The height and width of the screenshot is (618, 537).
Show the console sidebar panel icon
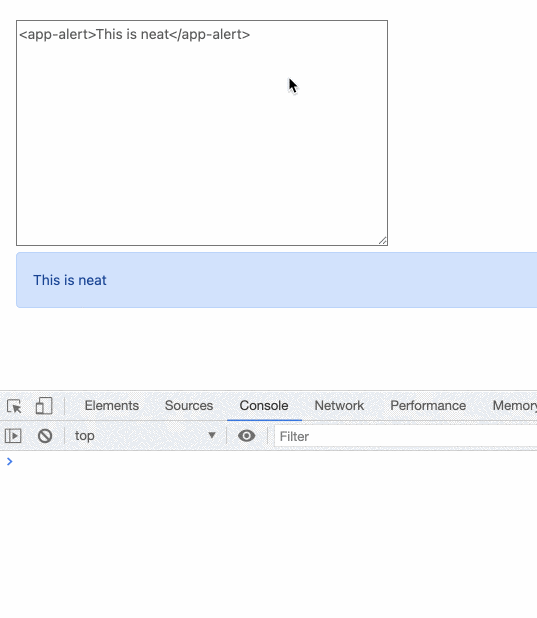13,436
